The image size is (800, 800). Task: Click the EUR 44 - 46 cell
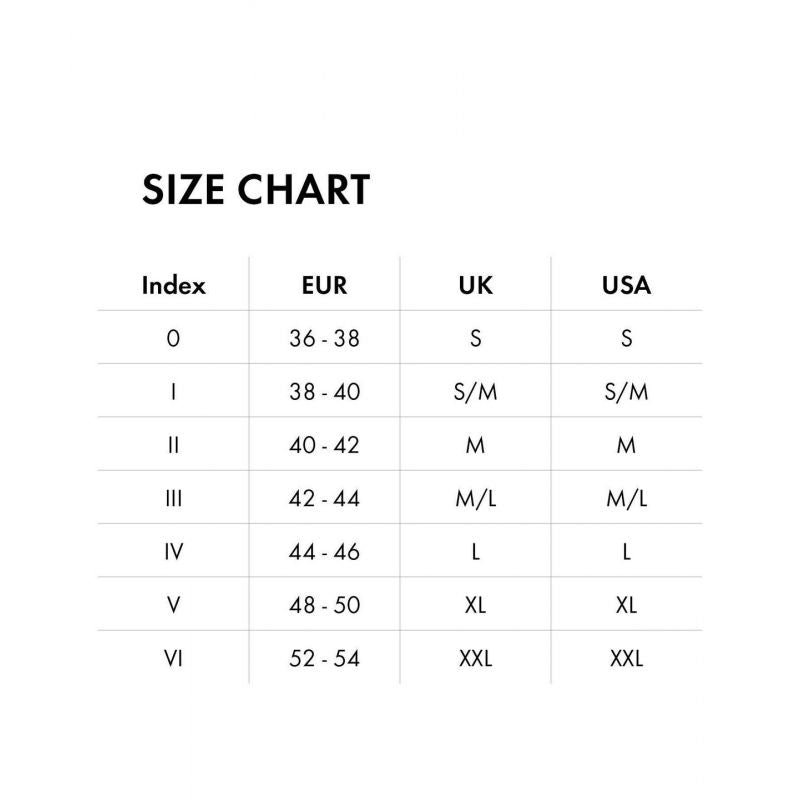(x=324, y=551)
